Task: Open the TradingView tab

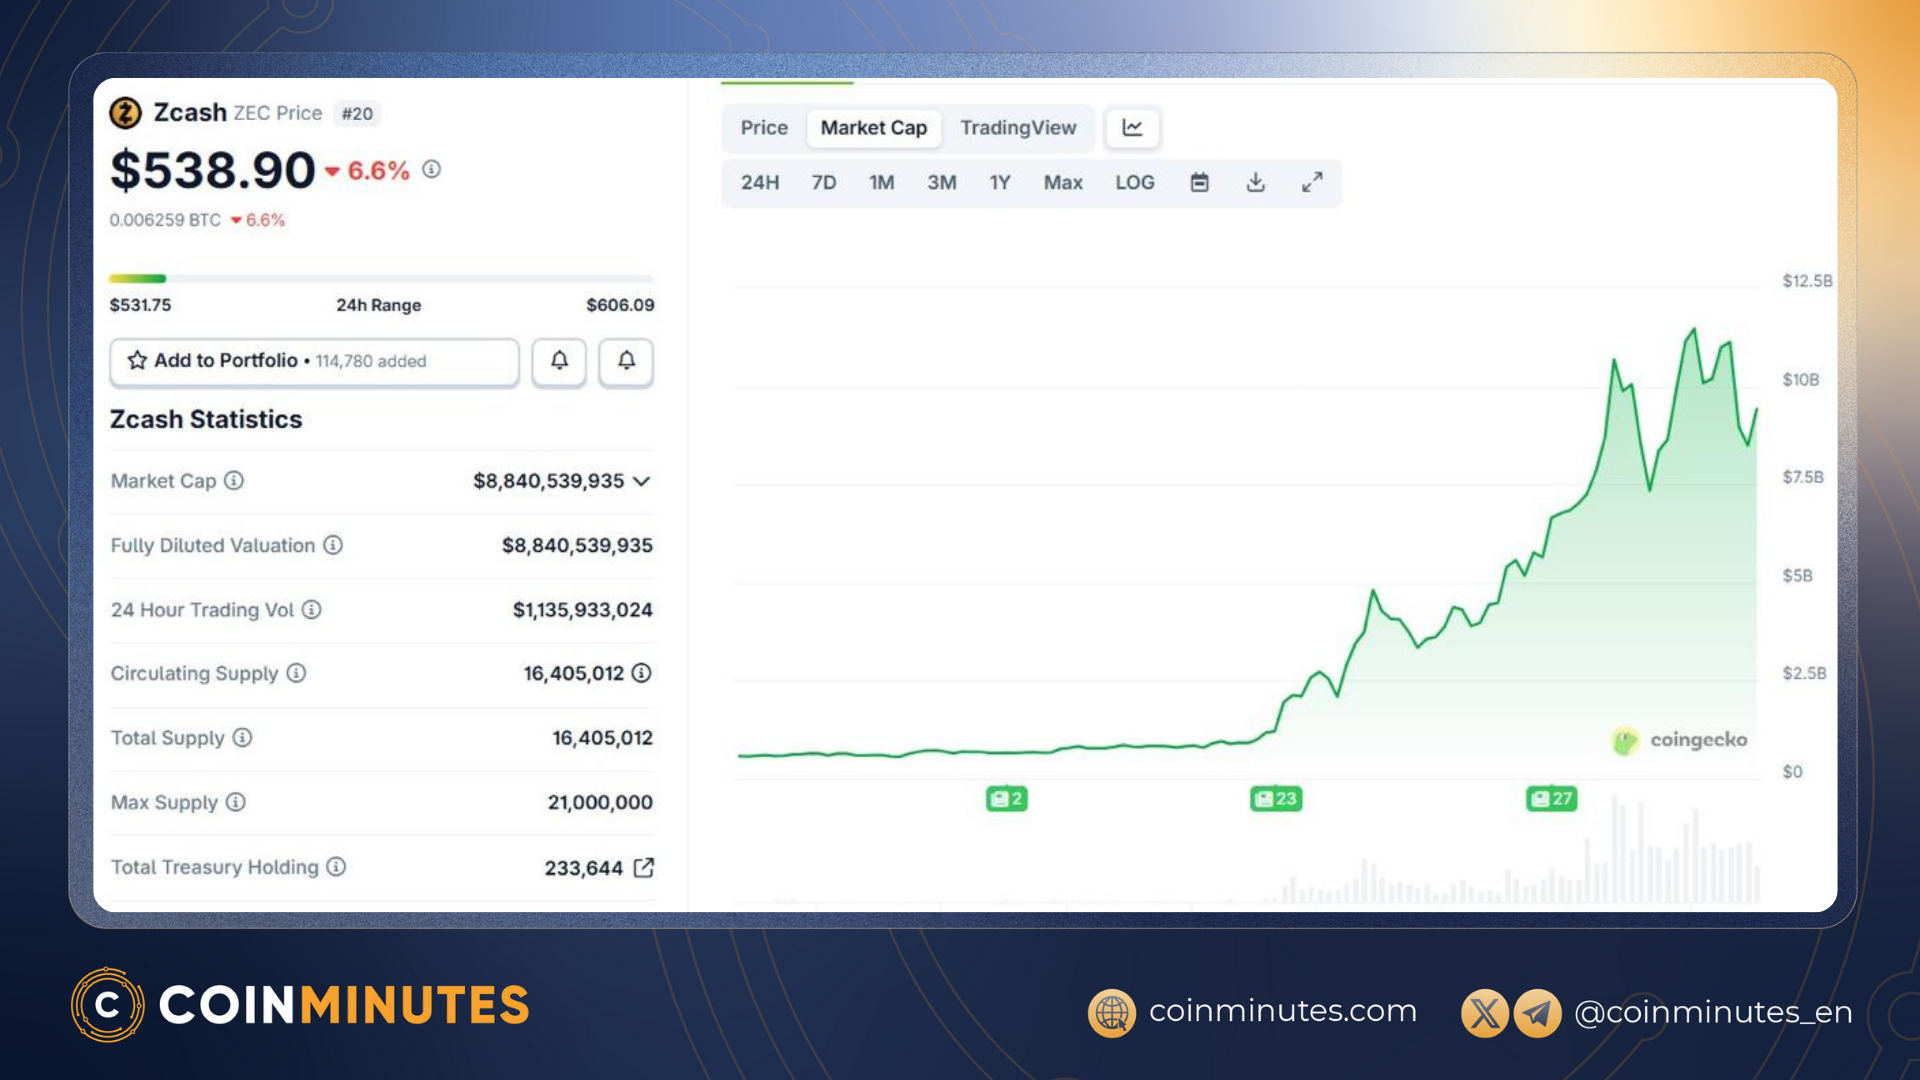Action: pyautogui.click(x=1018, y=128)
